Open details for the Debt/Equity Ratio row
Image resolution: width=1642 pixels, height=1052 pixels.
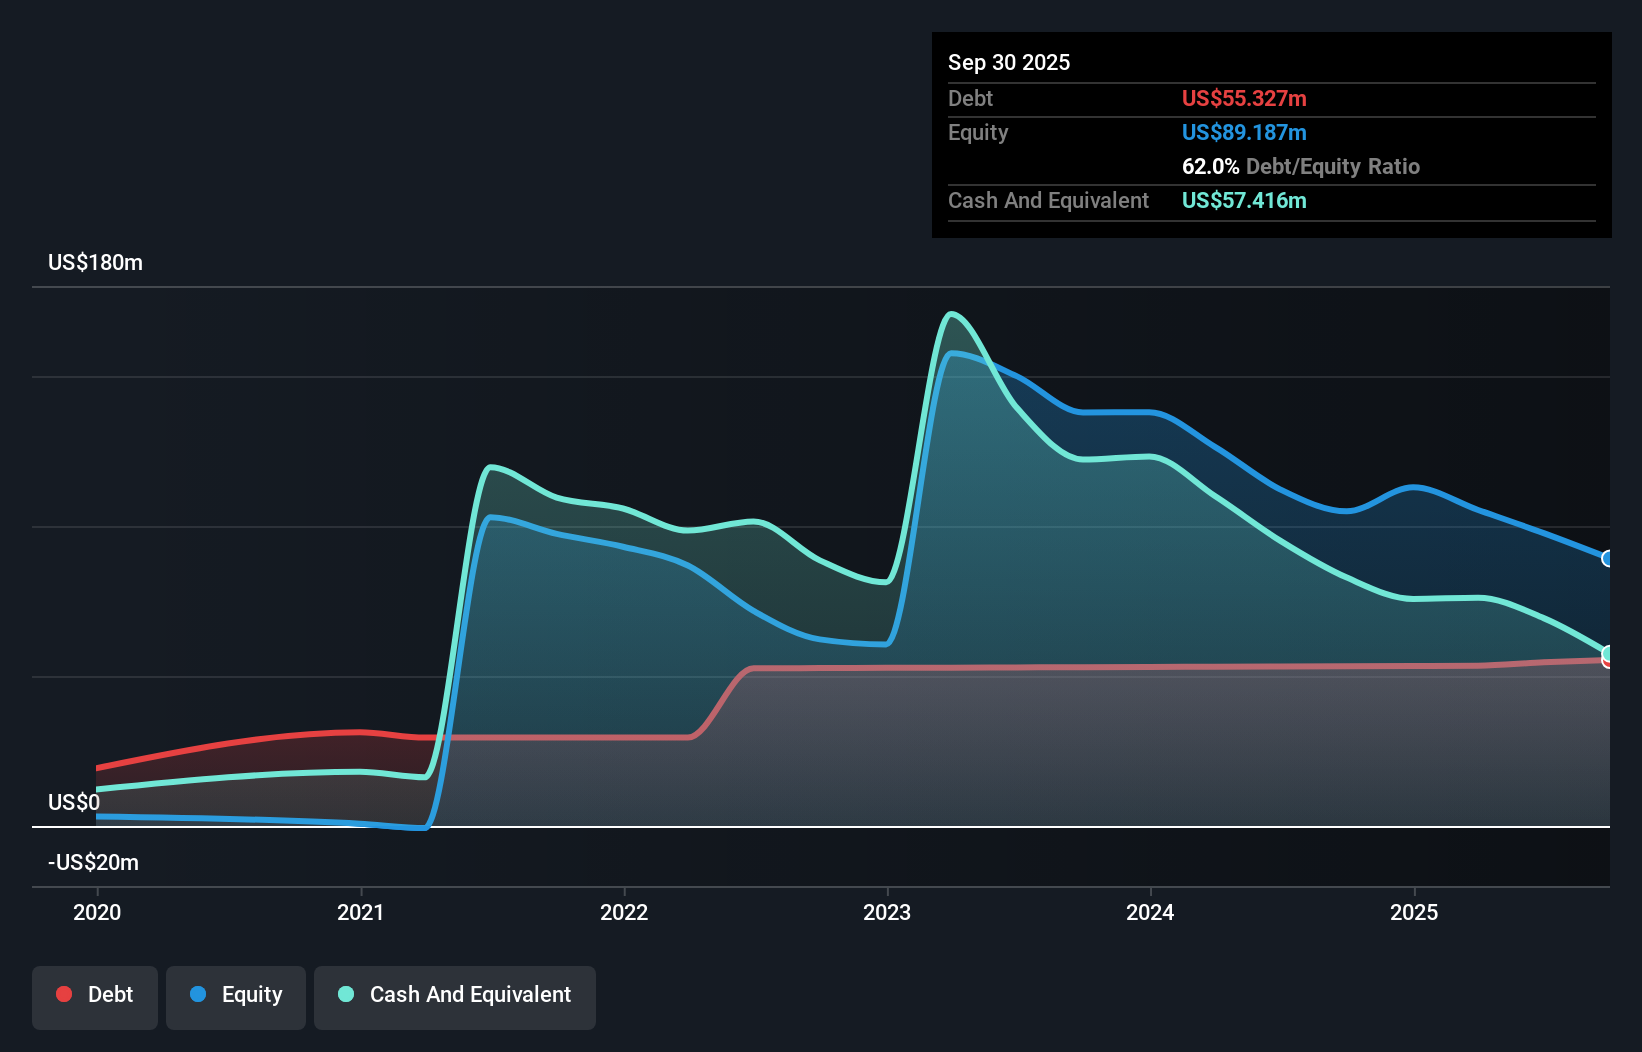point(1301,166)
